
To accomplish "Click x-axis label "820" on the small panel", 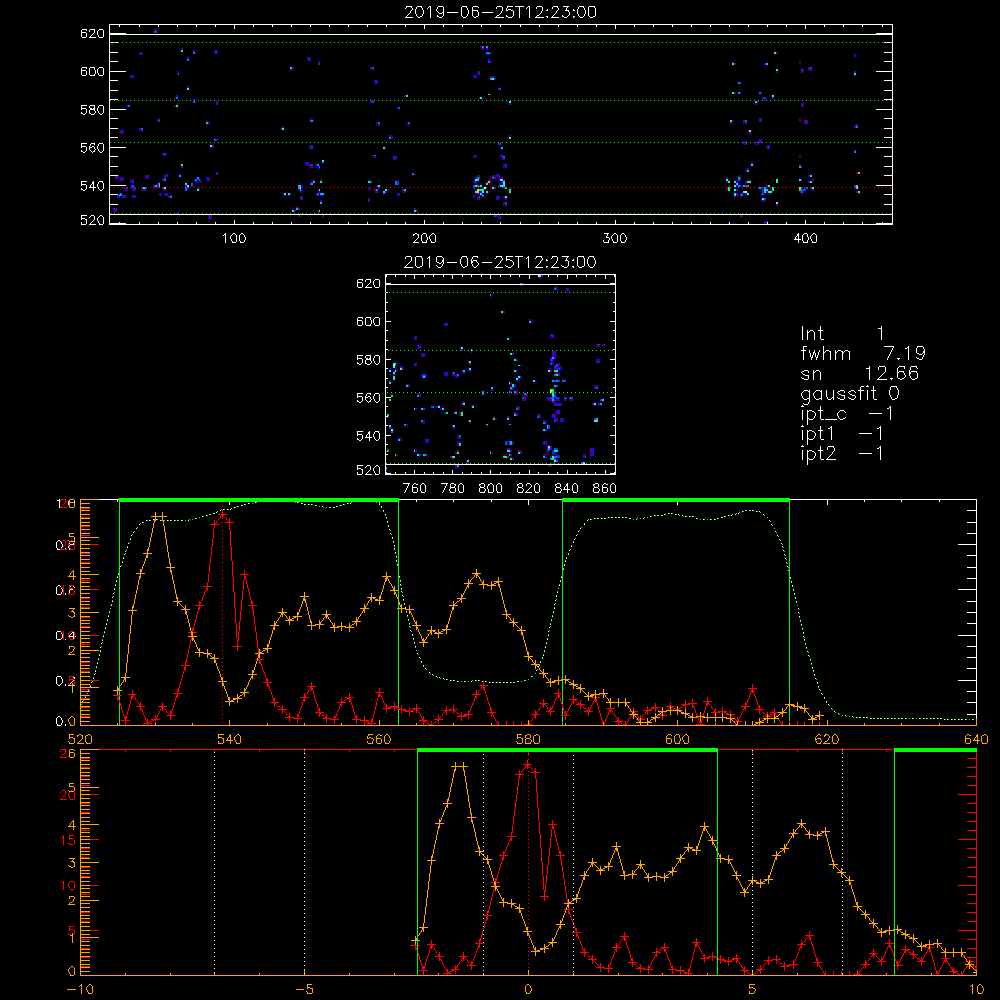I will (x=529, y=488).
